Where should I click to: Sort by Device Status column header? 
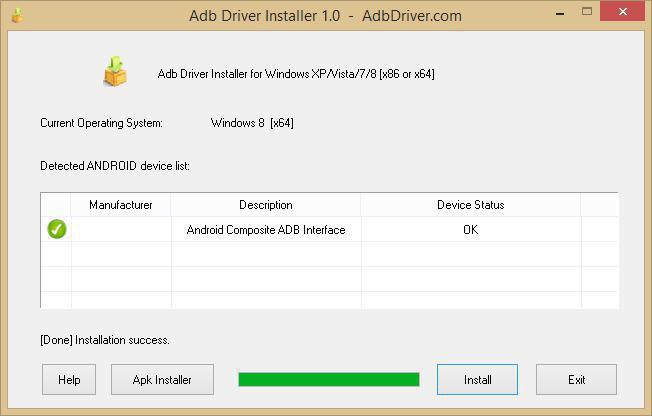(471, 205)
